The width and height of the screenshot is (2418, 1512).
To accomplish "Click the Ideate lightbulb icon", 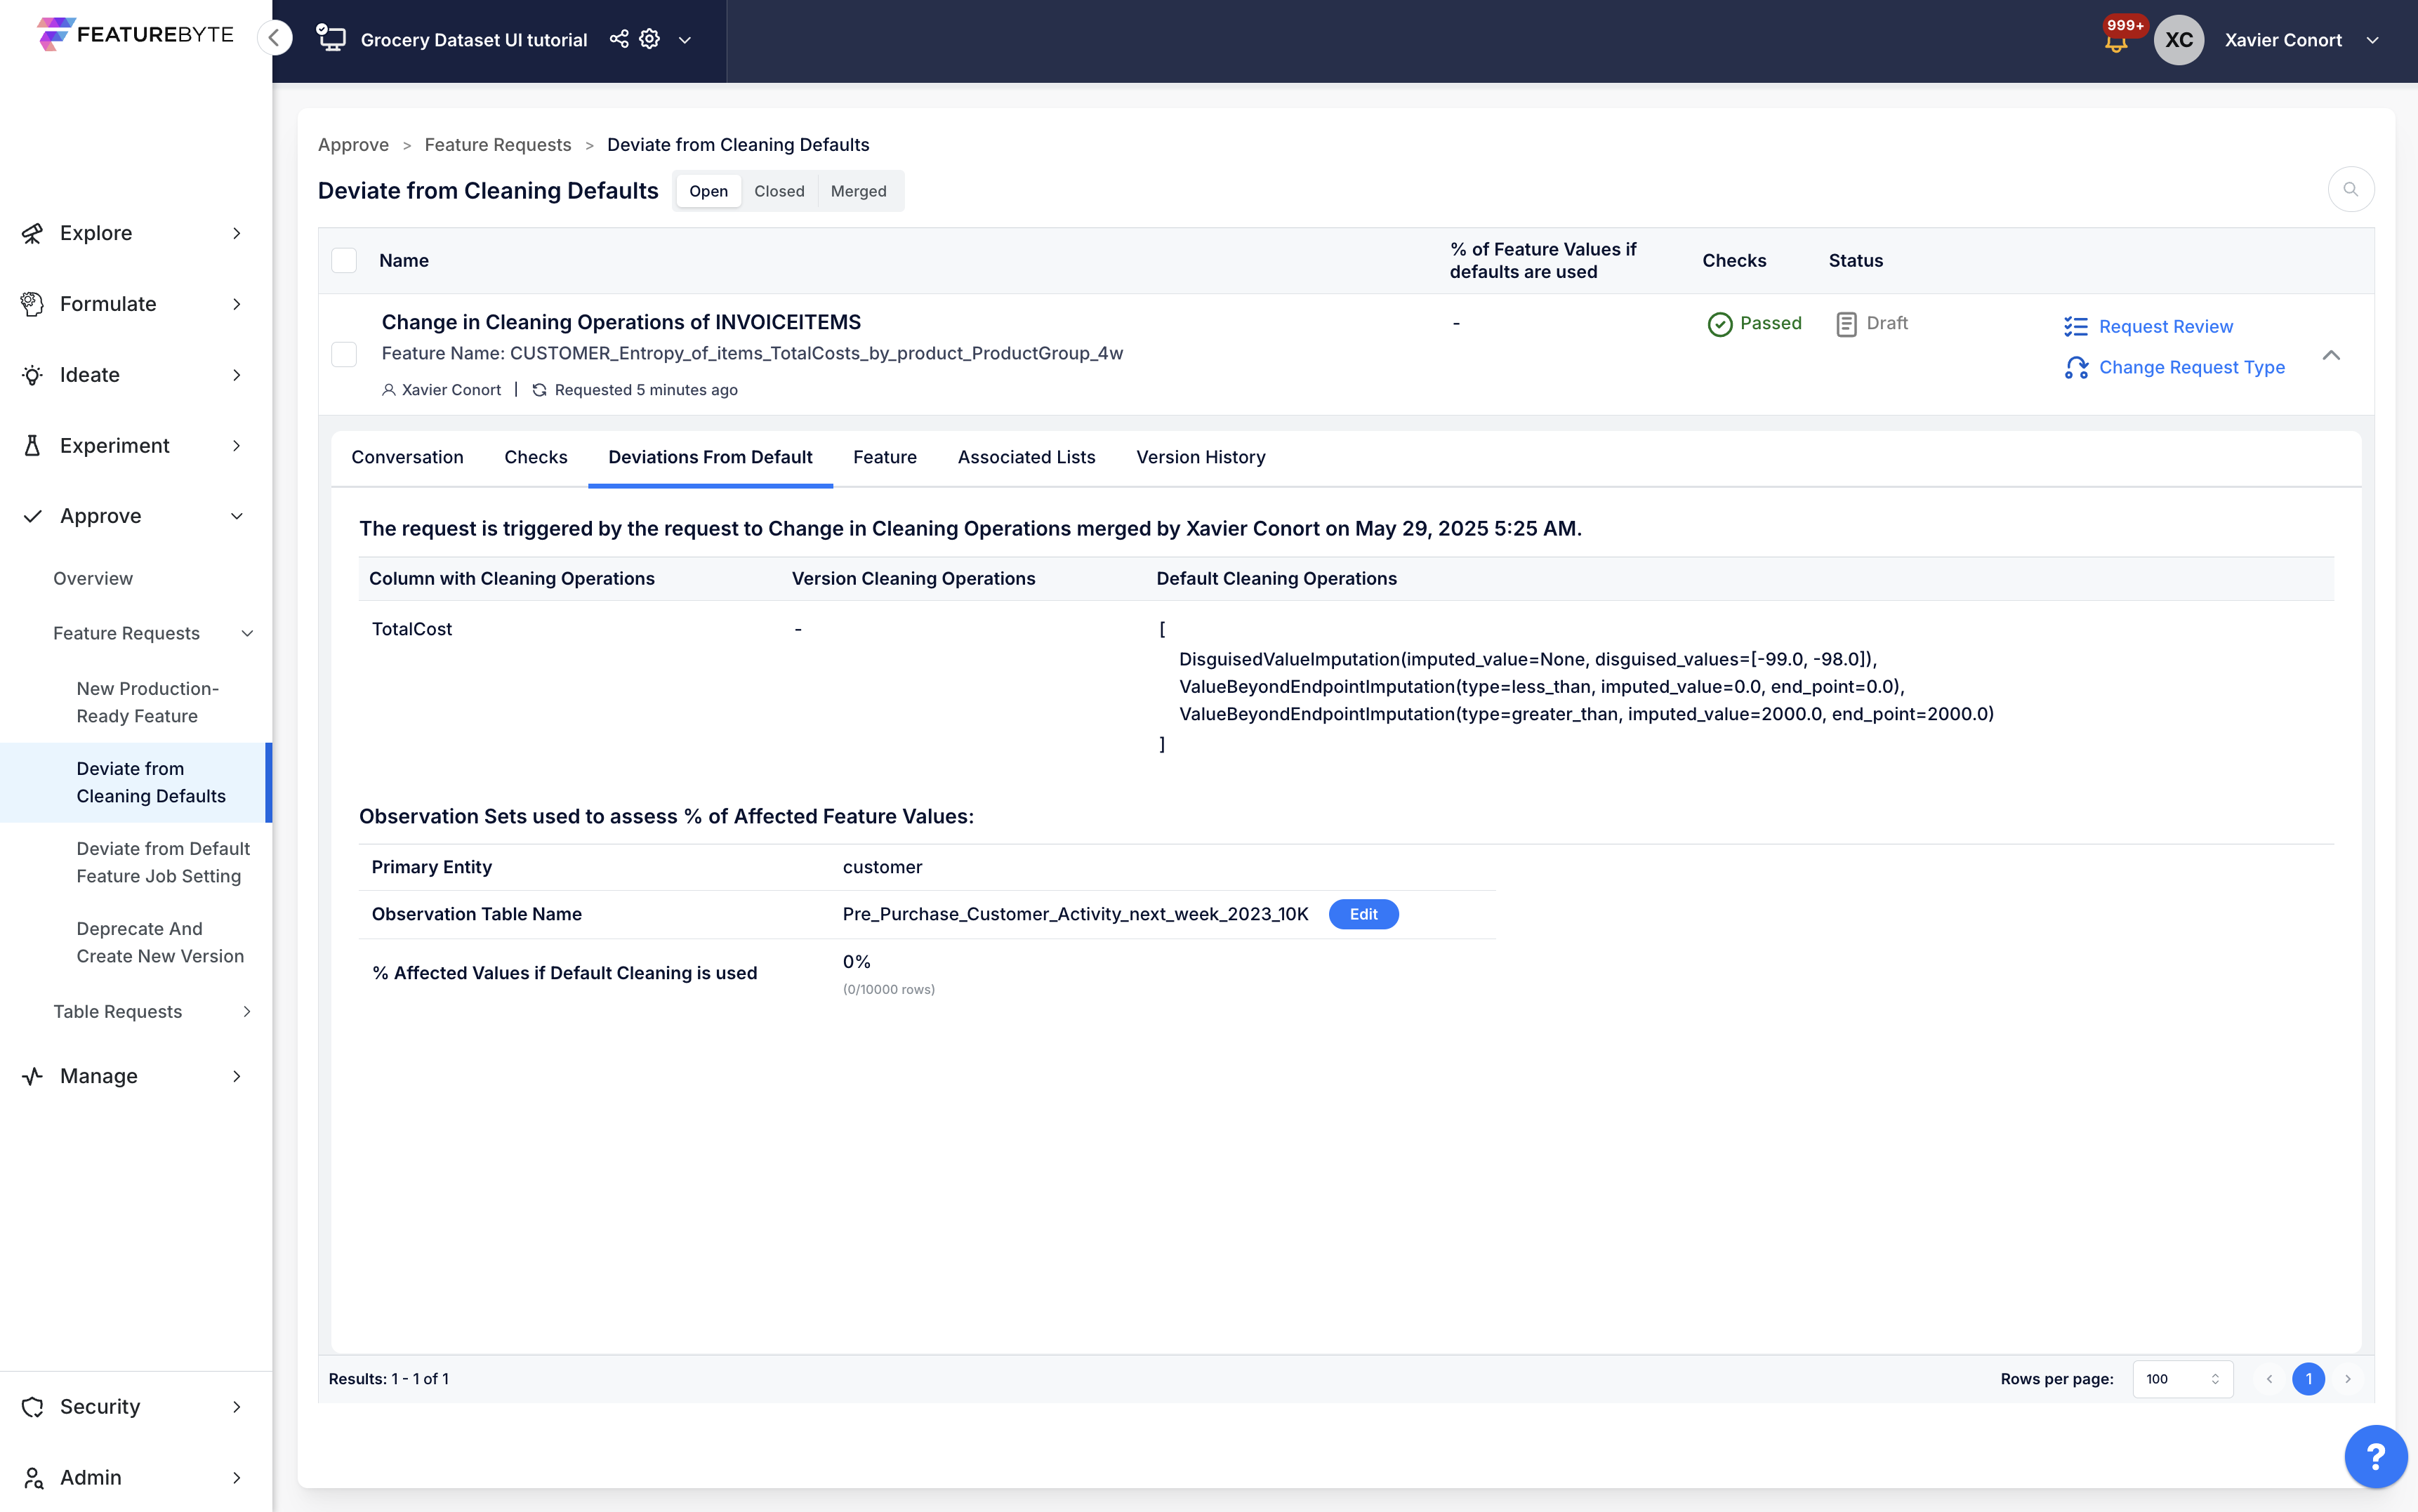I will pyautogui.click(x=32, y=375).
